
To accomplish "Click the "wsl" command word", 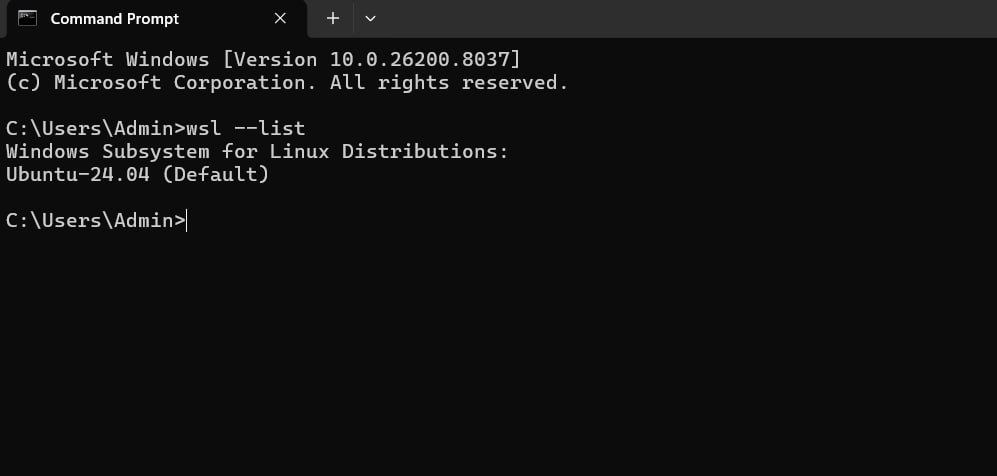I will point(209,128).
